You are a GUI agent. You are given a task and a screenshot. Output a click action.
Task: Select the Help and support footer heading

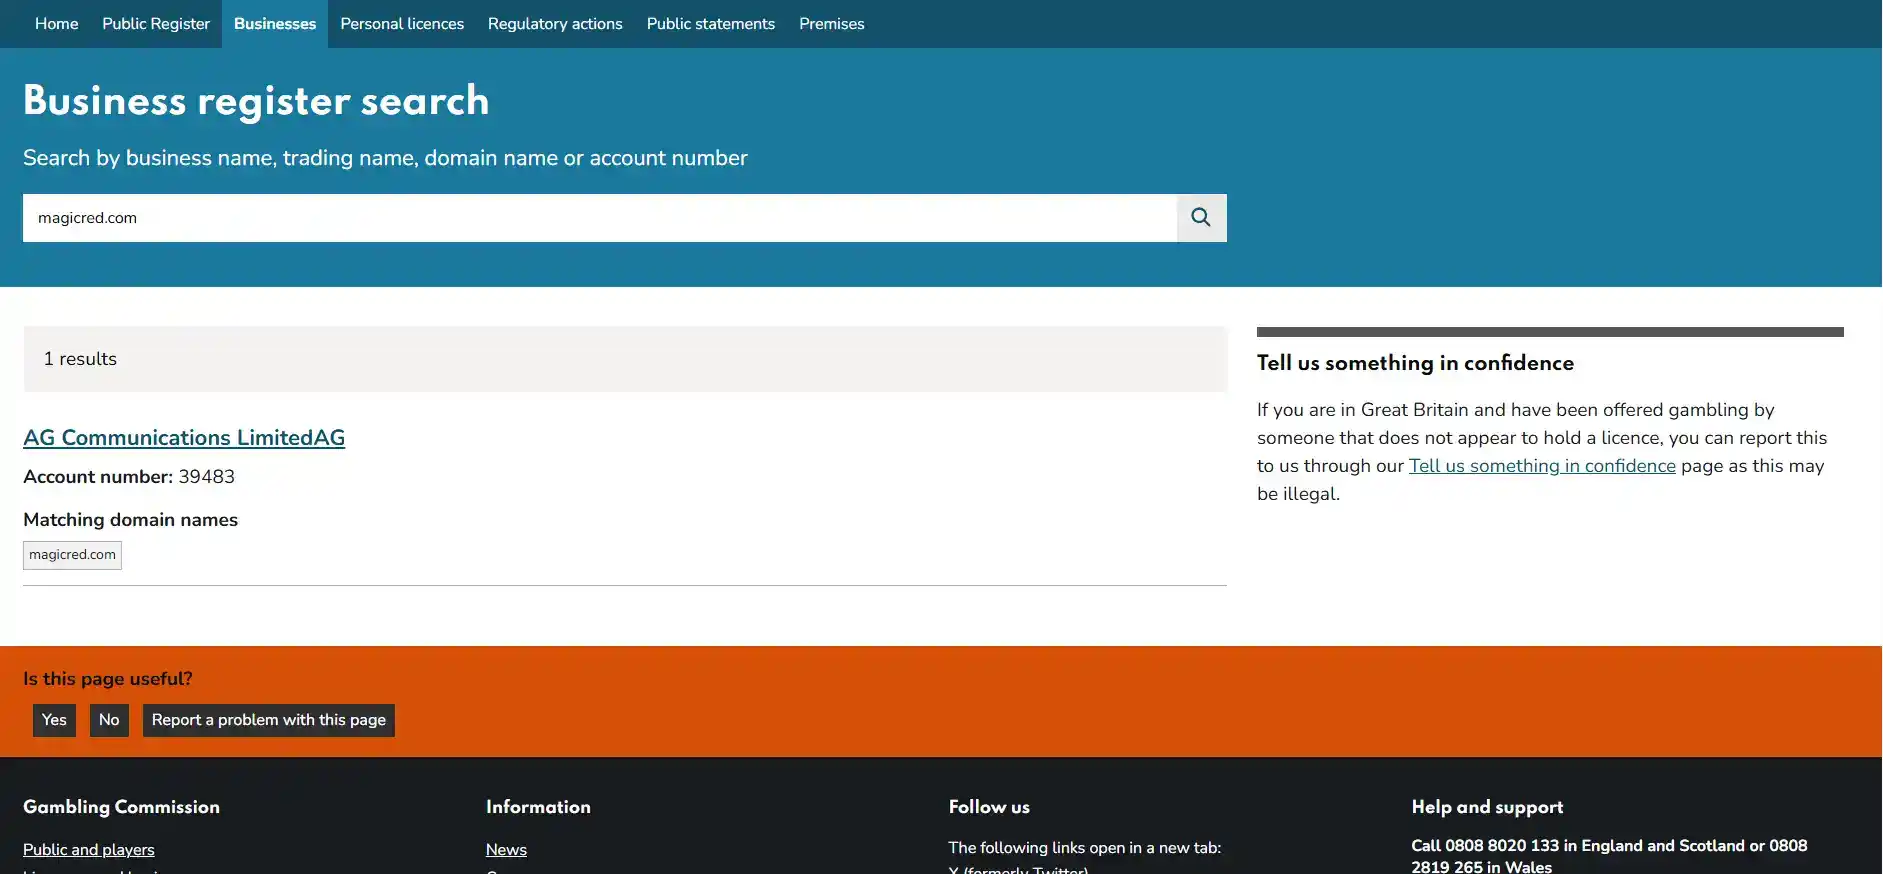1487,807
